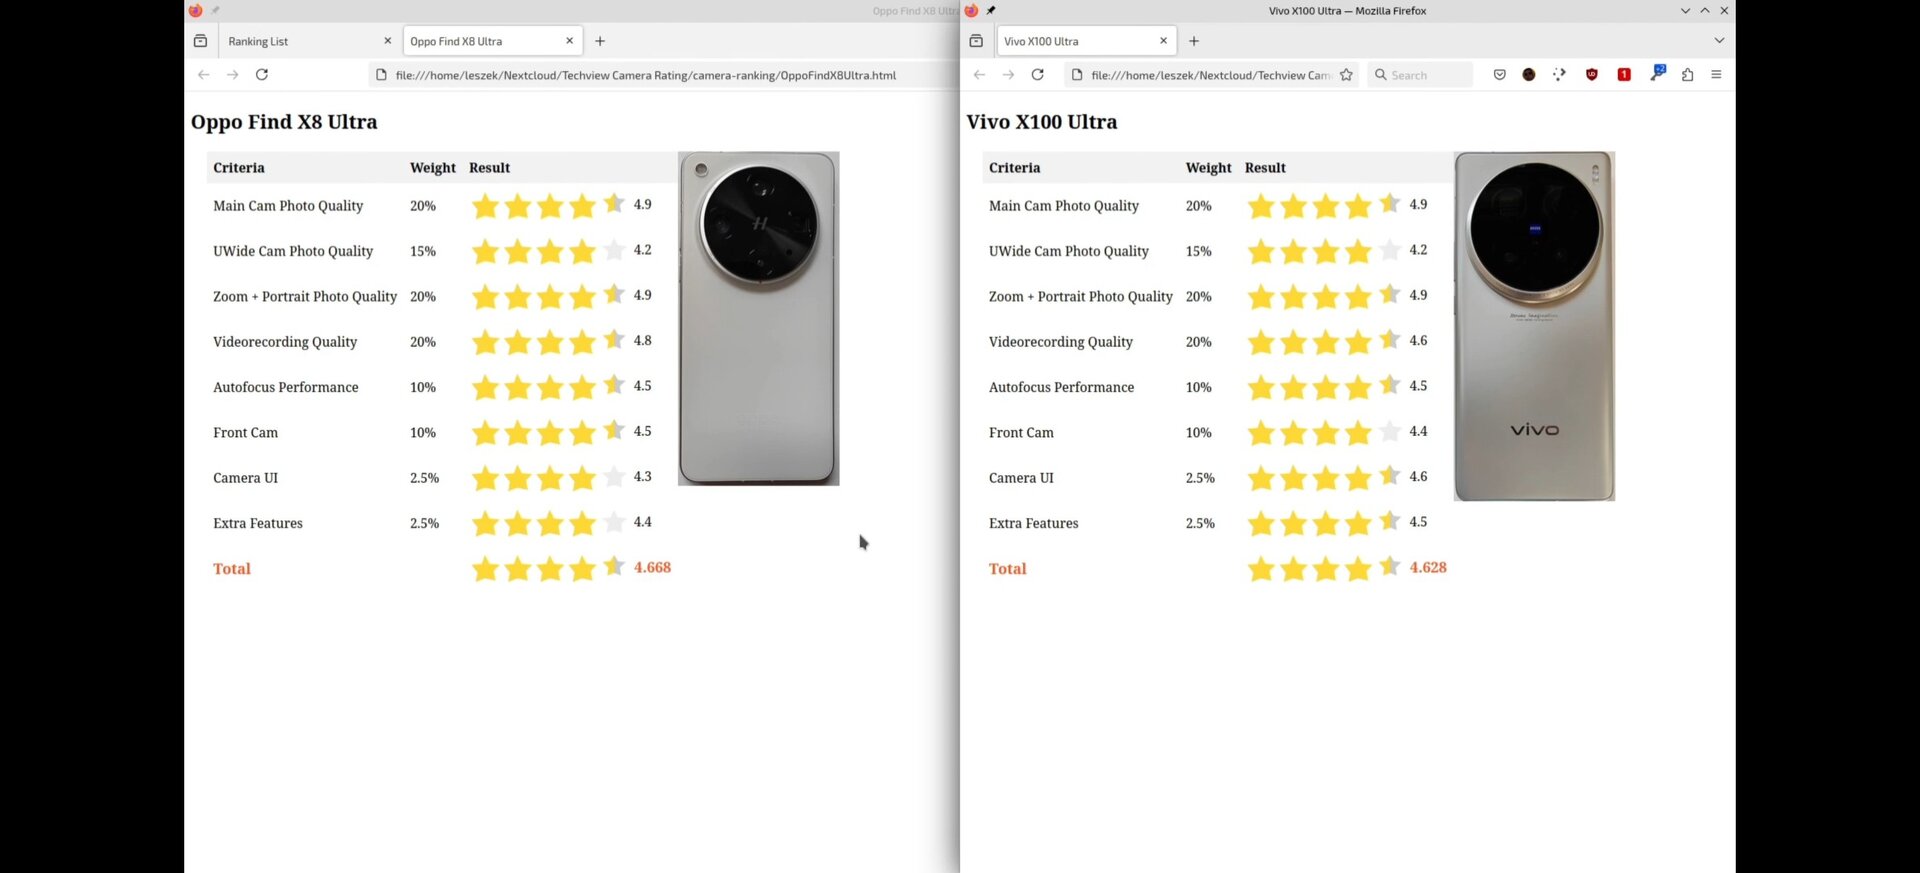
Task: Open the Extensions puzzle-piece menu
Action: [1688, 75]
